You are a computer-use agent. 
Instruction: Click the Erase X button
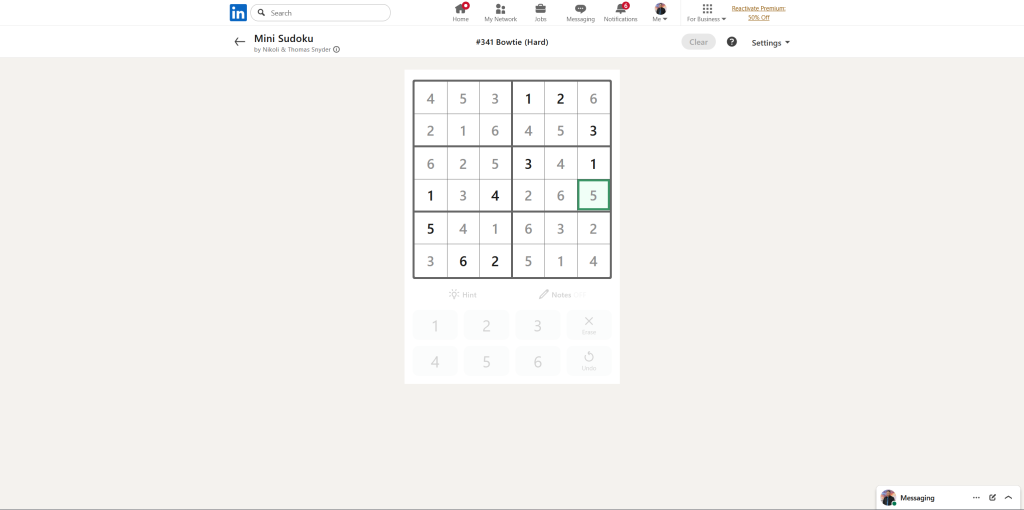coord(589,325)
